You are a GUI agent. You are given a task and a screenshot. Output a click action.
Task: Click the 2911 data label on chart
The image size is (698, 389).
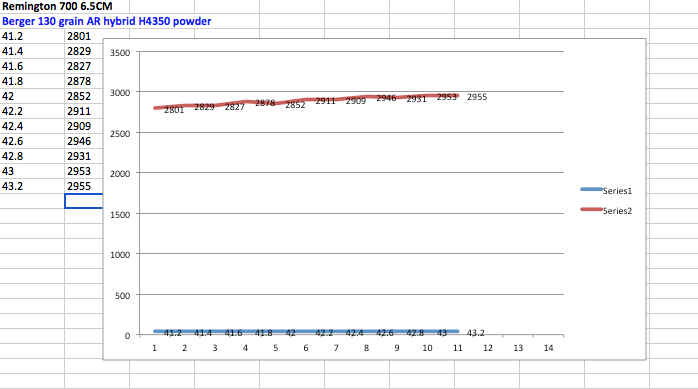pyautogui.click(x=325, y=101)
